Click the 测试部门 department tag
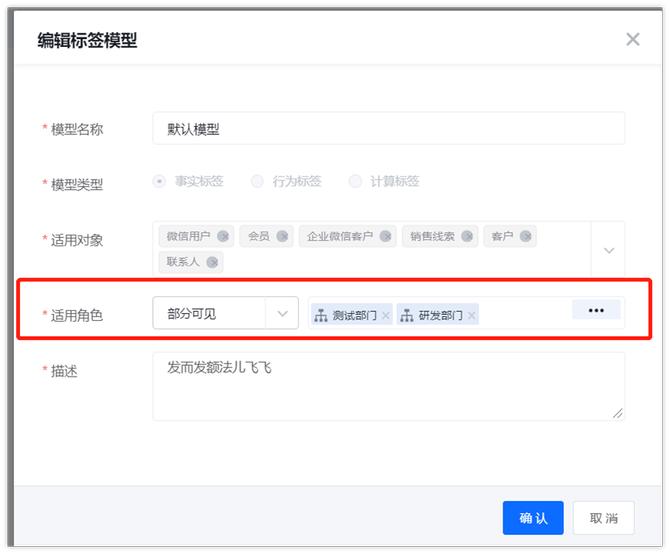670x554 pixels. (347, 315)
